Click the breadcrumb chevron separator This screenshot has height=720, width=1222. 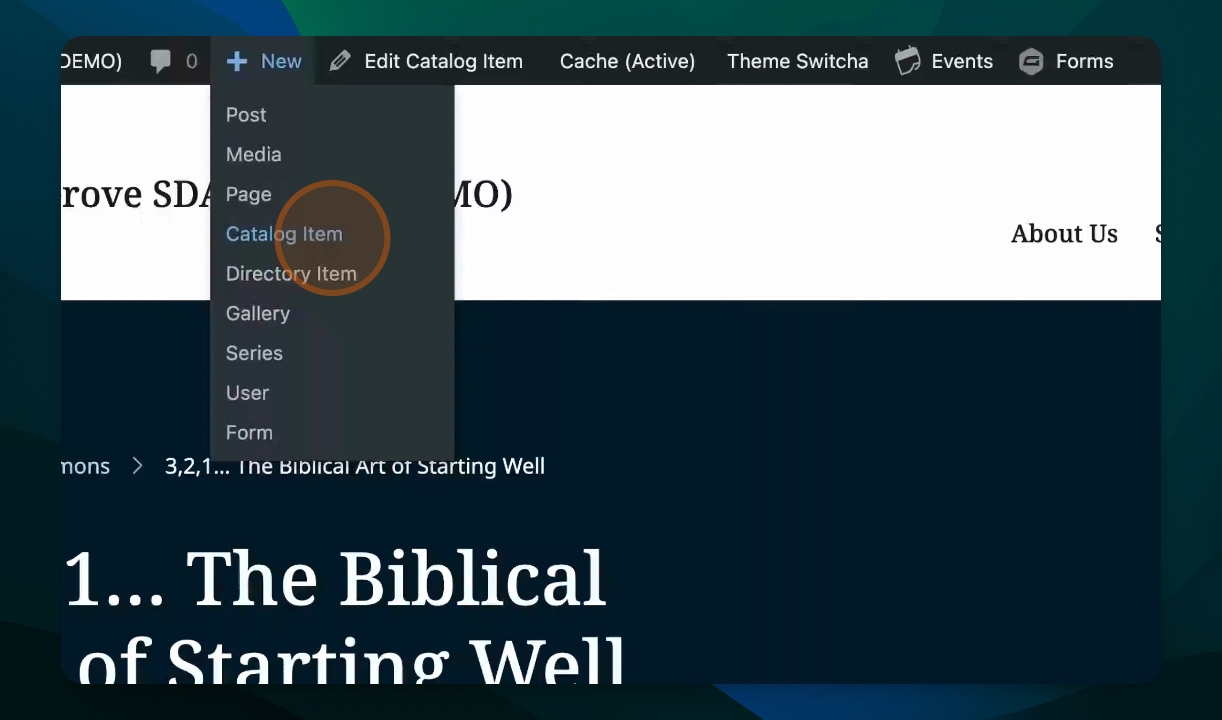coord(138,466)
